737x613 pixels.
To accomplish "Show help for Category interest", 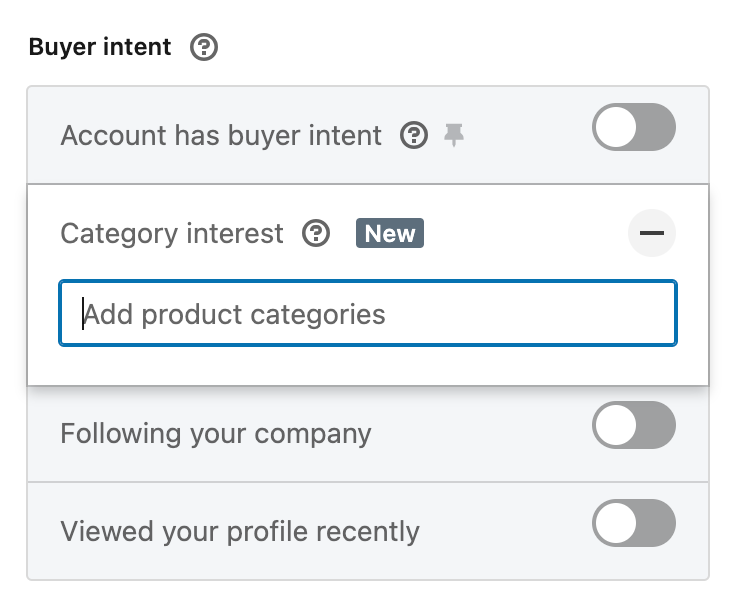I will tap(316, 233).
